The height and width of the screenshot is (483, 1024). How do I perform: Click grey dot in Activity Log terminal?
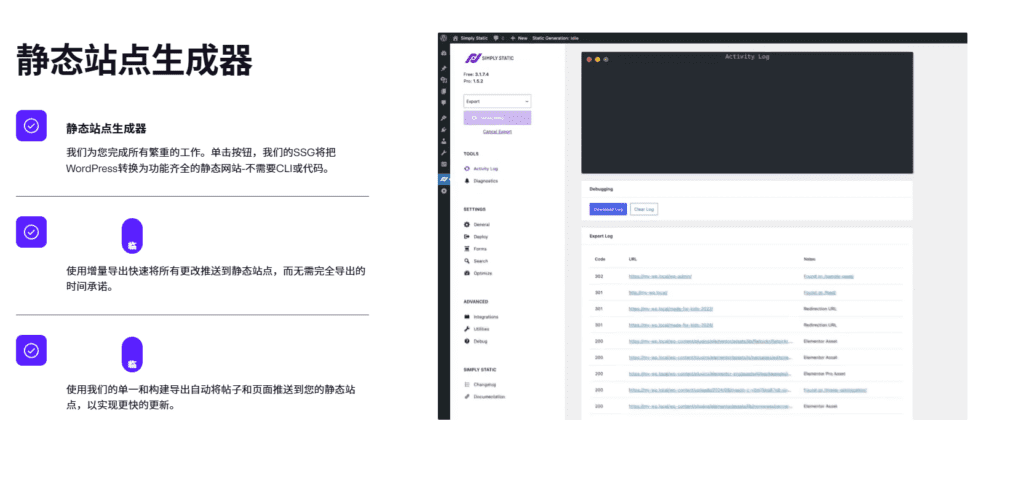[606, 59]
